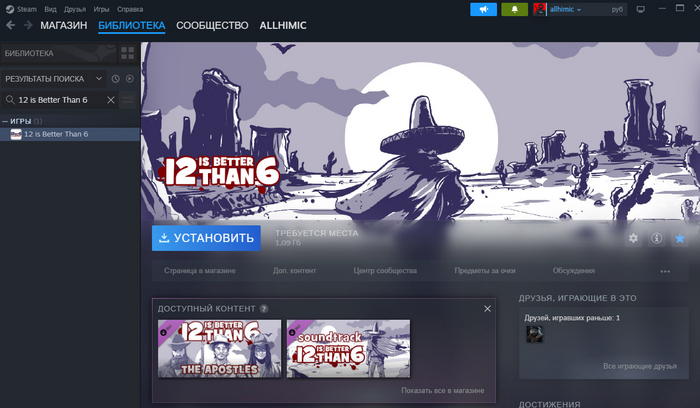This screenshot has width=700, height=408.
Task: Open the soundtrack DLC thumbnail
Action: [x=348, y=349]
